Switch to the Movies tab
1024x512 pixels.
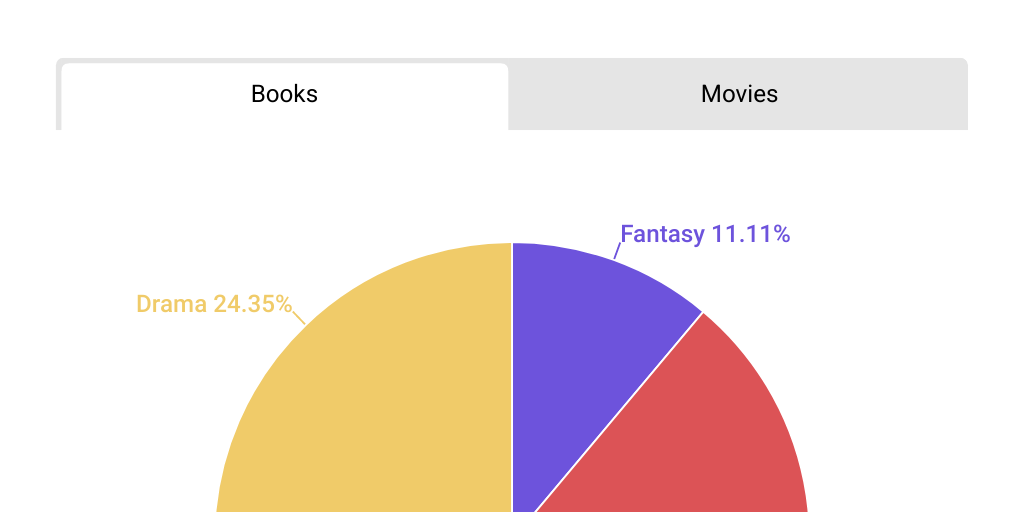click(739, 94)
